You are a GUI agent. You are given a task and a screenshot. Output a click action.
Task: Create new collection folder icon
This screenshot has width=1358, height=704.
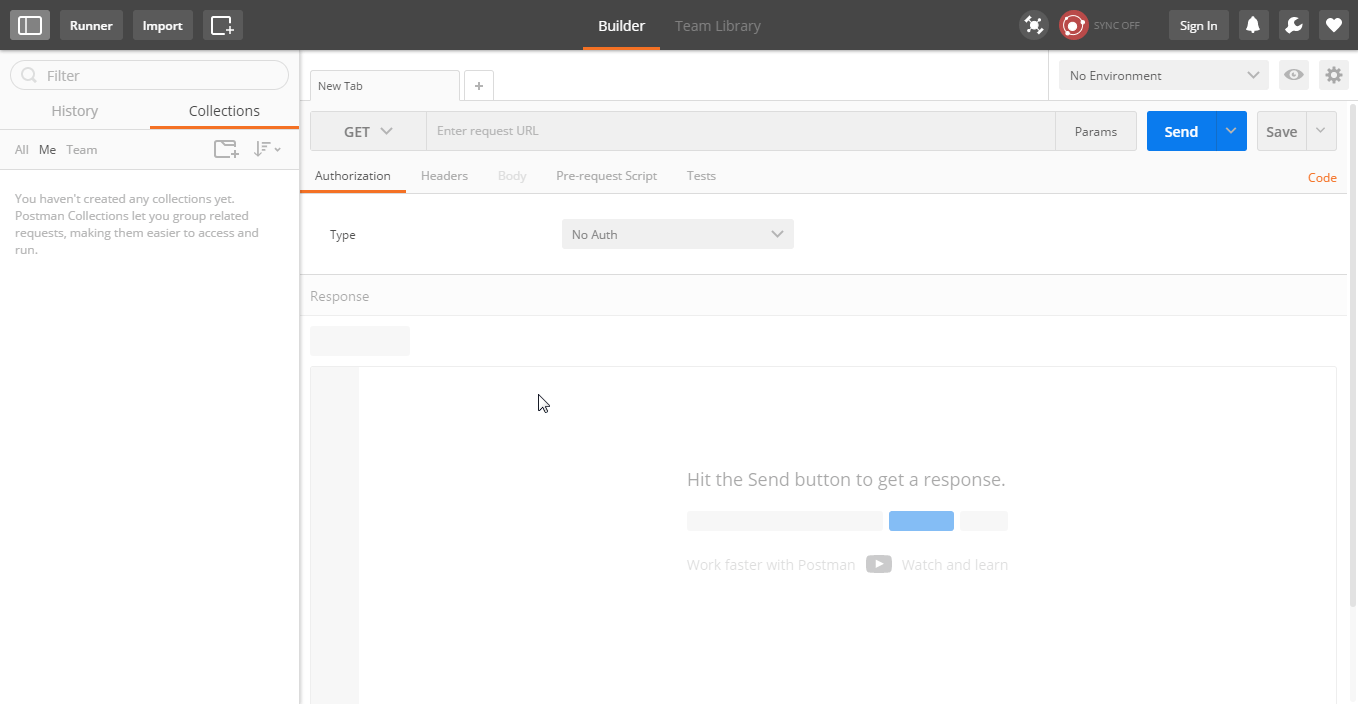point(226,149)
